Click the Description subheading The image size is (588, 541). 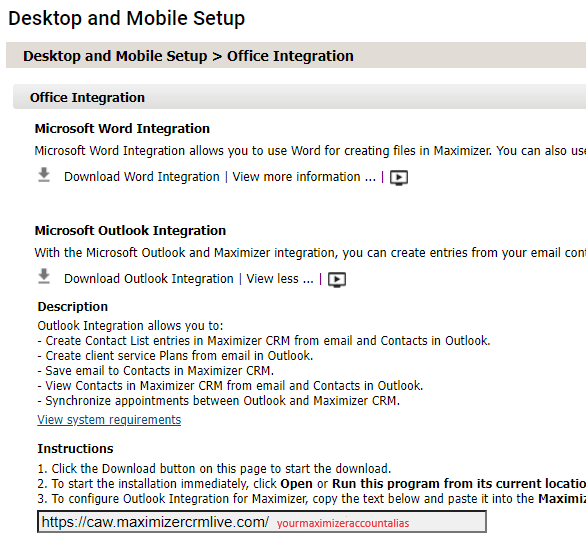tap(73, 307)
